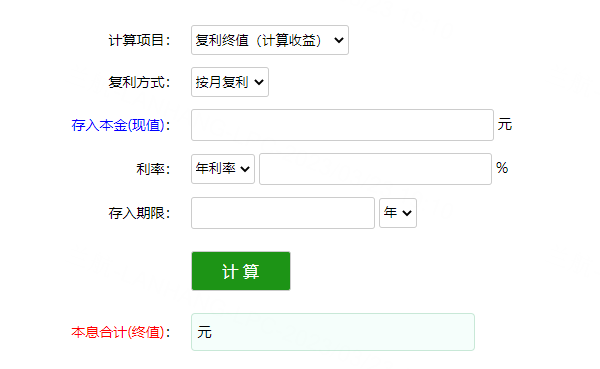Image resolution: width=600 pixels, height=369 pixels.
Task: Click the chevron arrow beside 复利终值（计算收益）
Action: click(339, 40)
